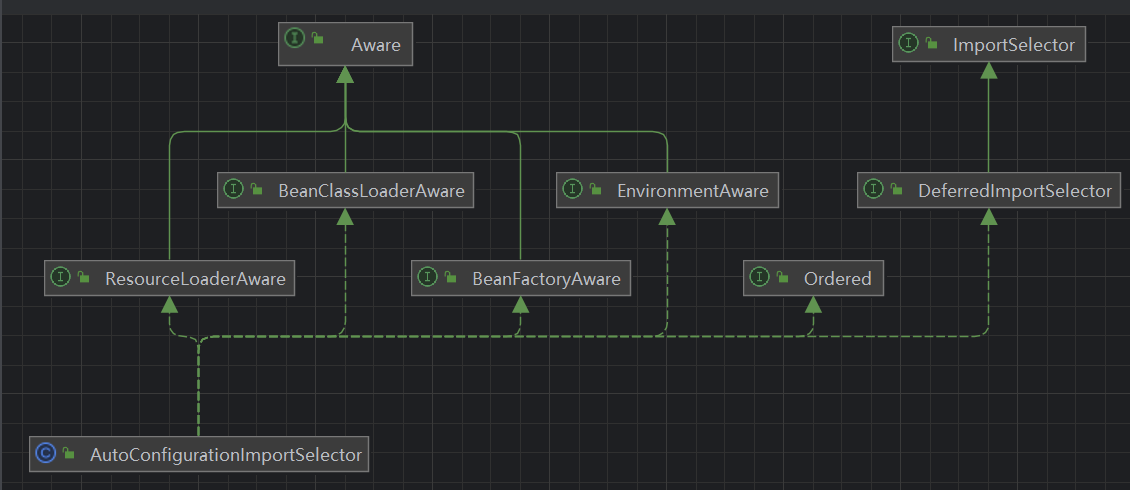Viewport: 1130px width, 490px height.
Task: Click the class icon on AutoConfigurationImportSelector
Action: click(x=45, y=454)
